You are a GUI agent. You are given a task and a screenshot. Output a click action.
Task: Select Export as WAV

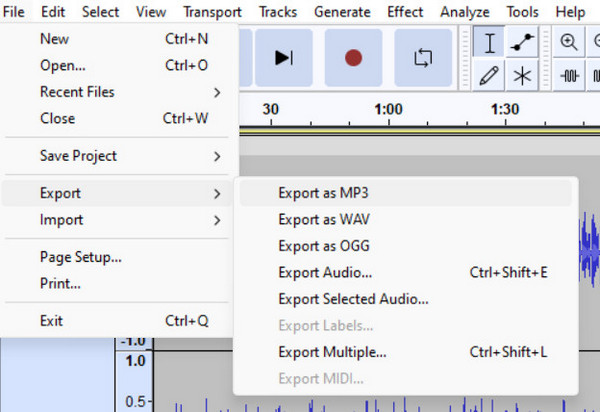[x=315, y=219]
